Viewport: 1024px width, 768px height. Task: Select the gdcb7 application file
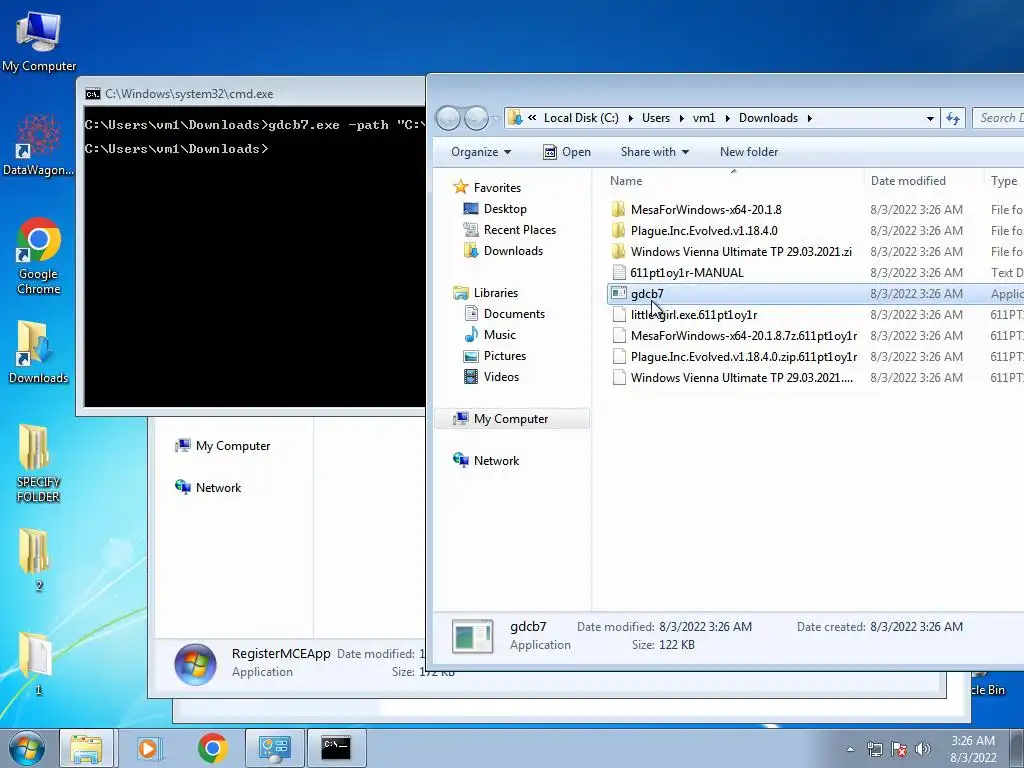tap(647, 294)
